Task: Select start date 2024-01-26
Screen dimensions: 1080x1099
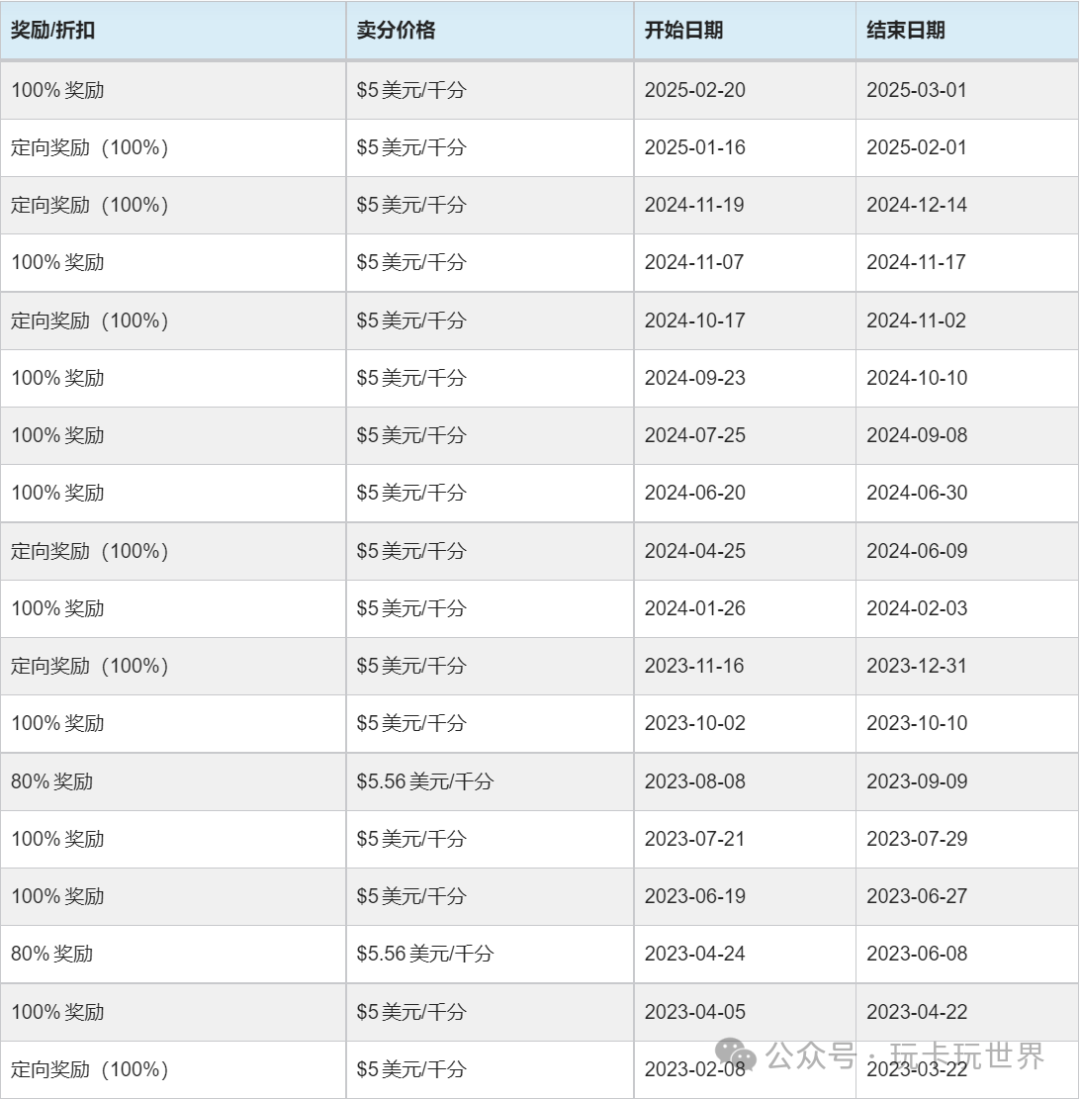Action: coord(695,609)
